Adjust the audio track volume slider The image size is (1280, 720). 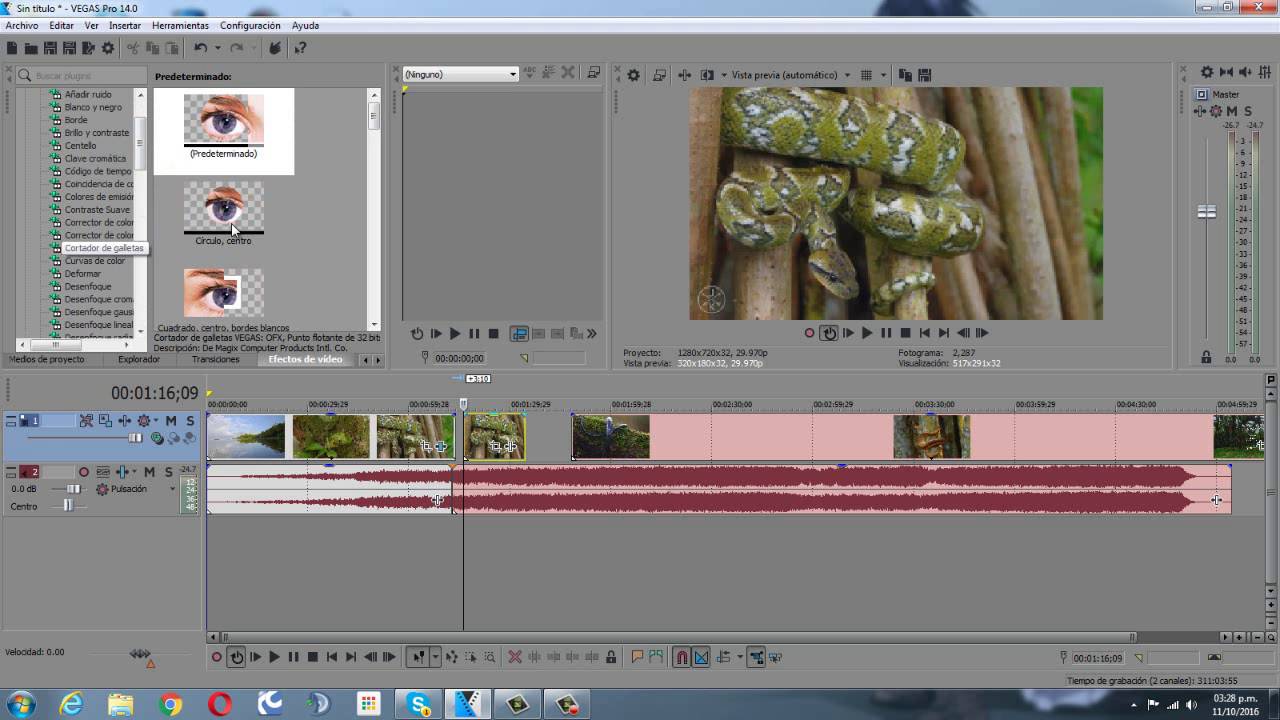[72, 489]
